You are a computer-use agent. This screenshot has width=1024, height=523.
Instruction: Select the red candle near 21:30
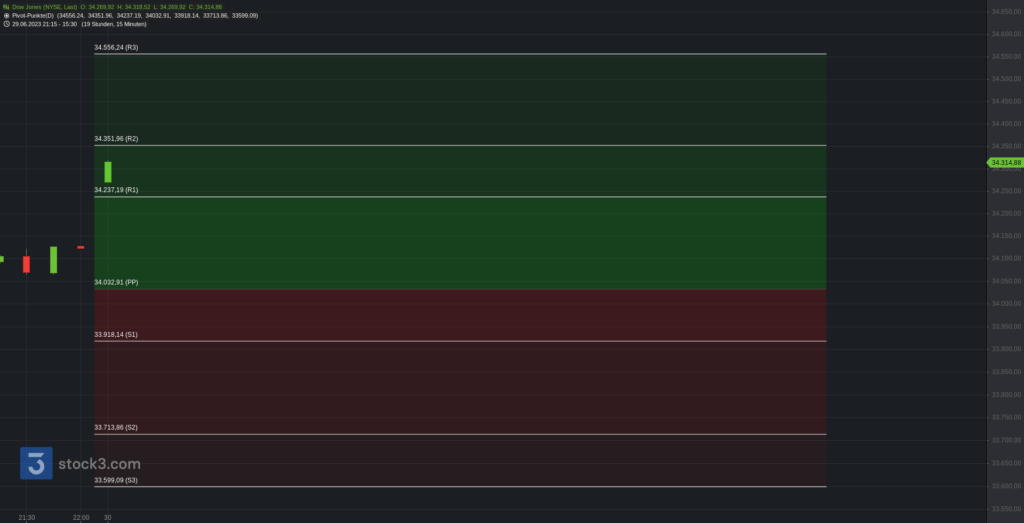[26, 264]
